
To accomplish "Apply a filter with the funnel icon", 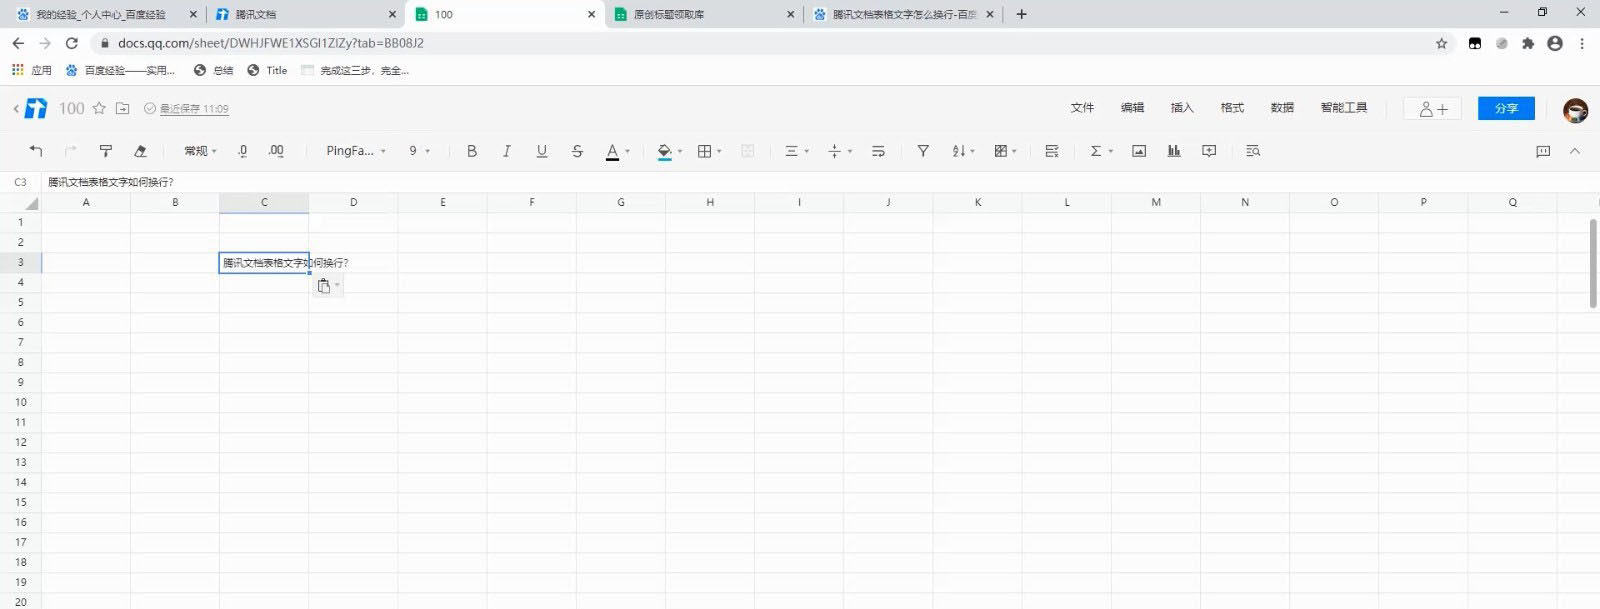I will coord(923,151).
